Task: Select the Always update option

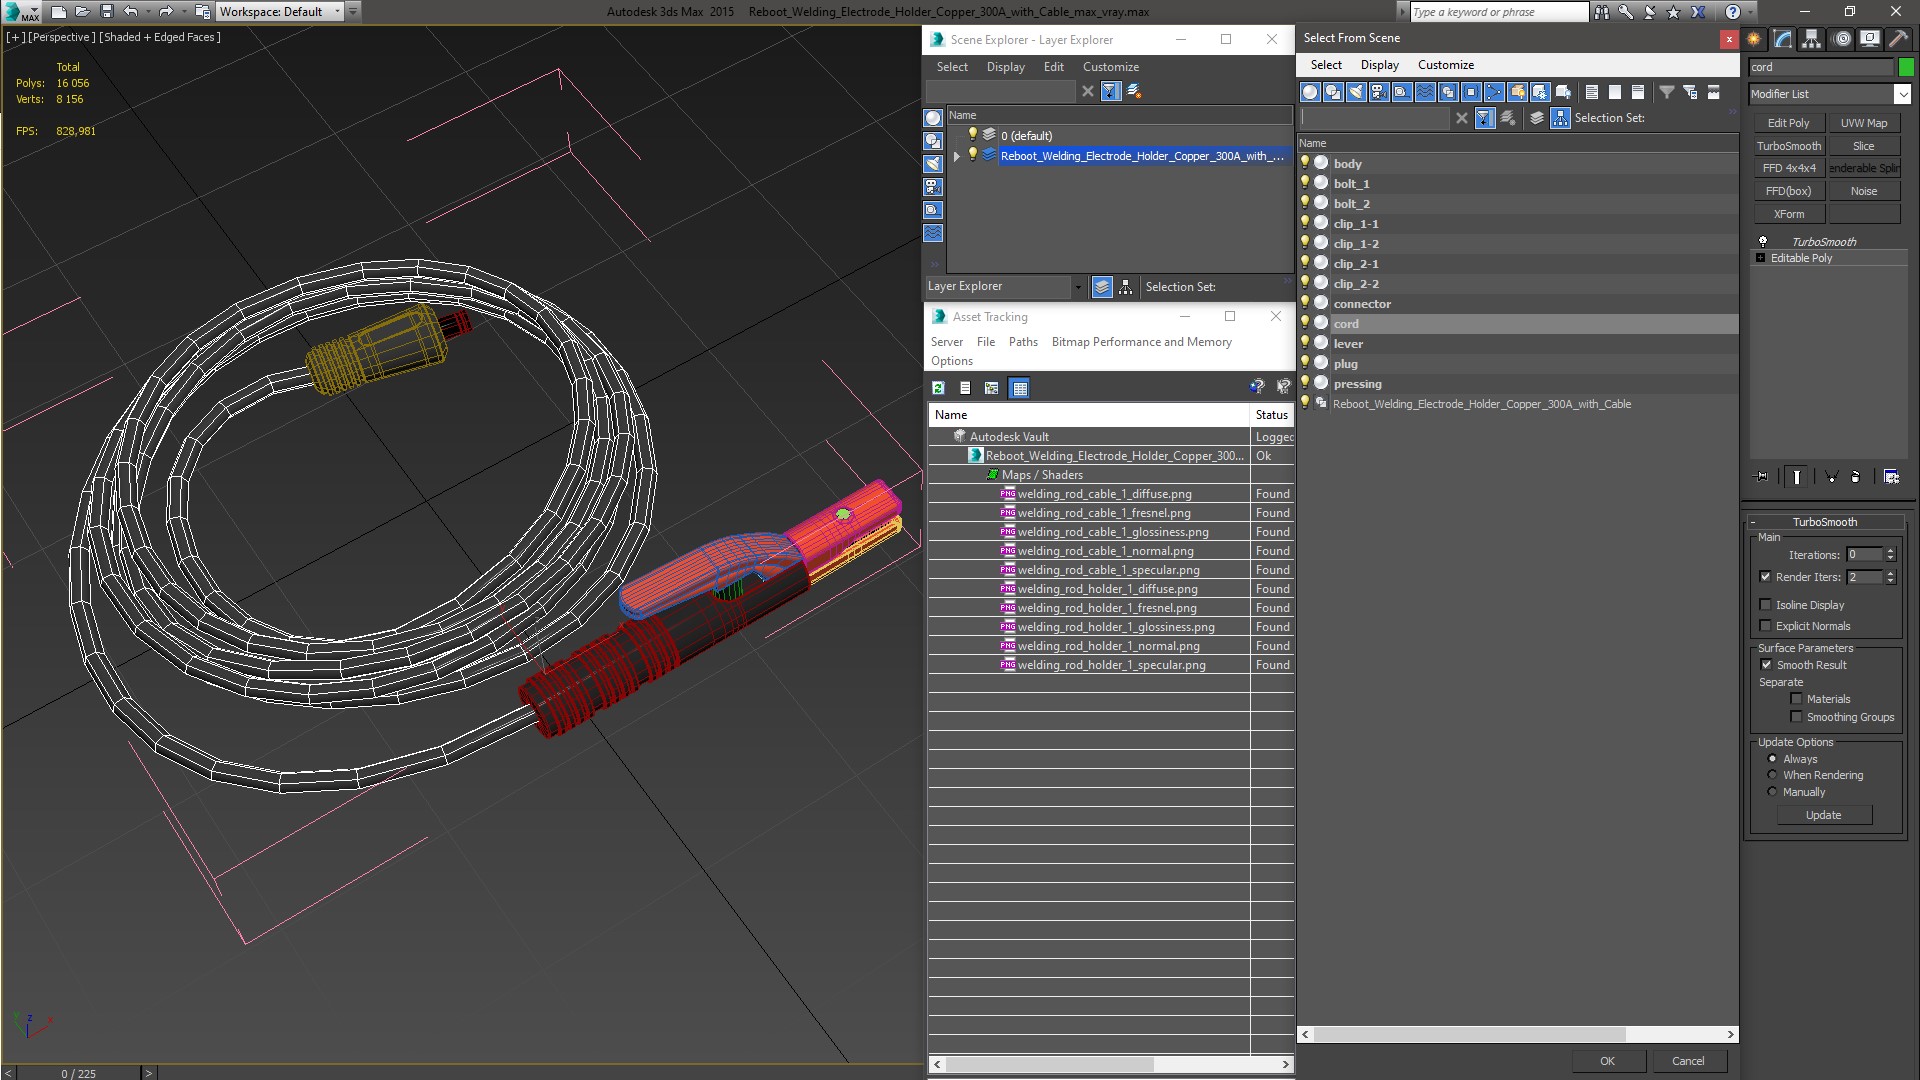Action: [x=1772, y=759]
